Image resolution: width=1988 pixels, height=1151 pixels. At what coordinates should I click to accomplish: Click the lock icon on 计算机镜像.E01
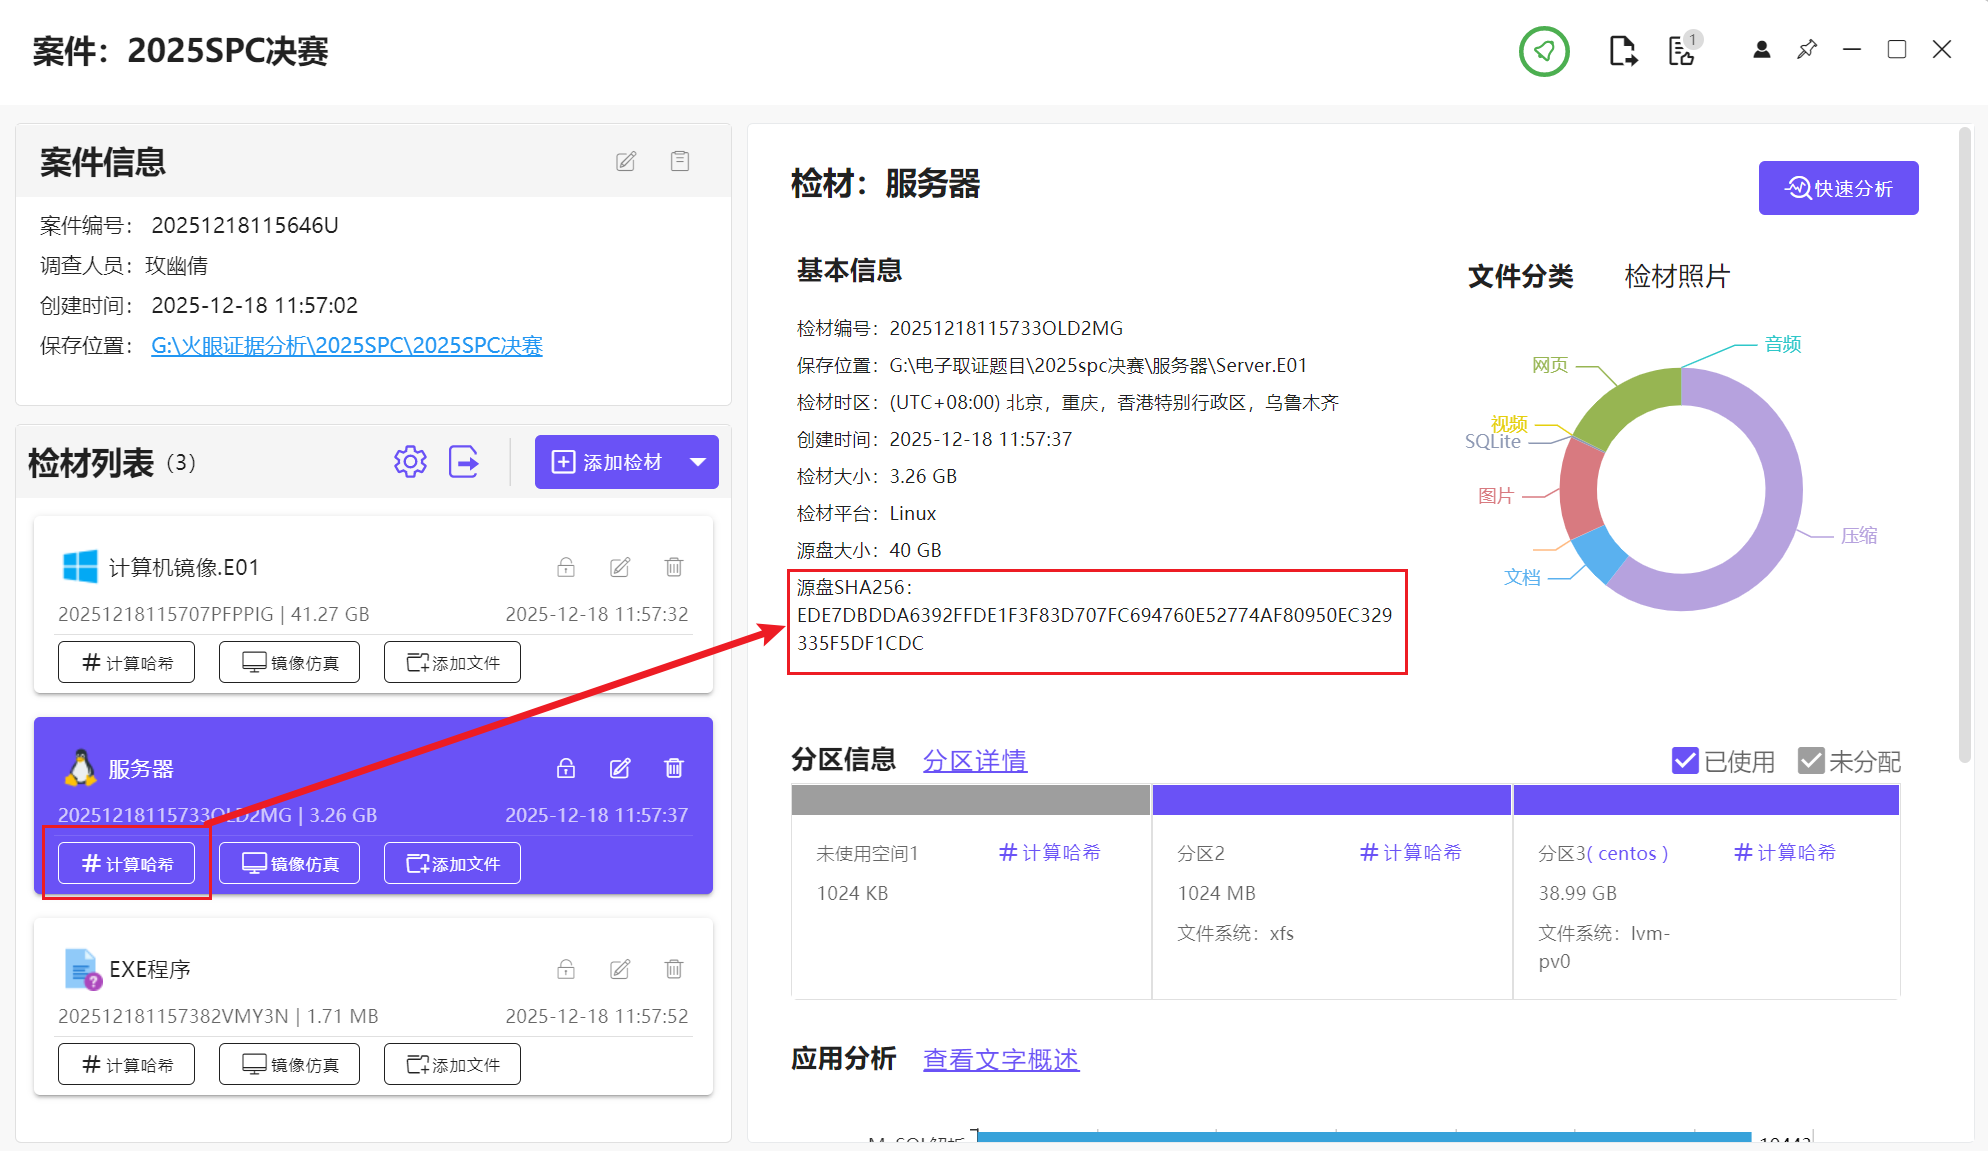(566, 567)
